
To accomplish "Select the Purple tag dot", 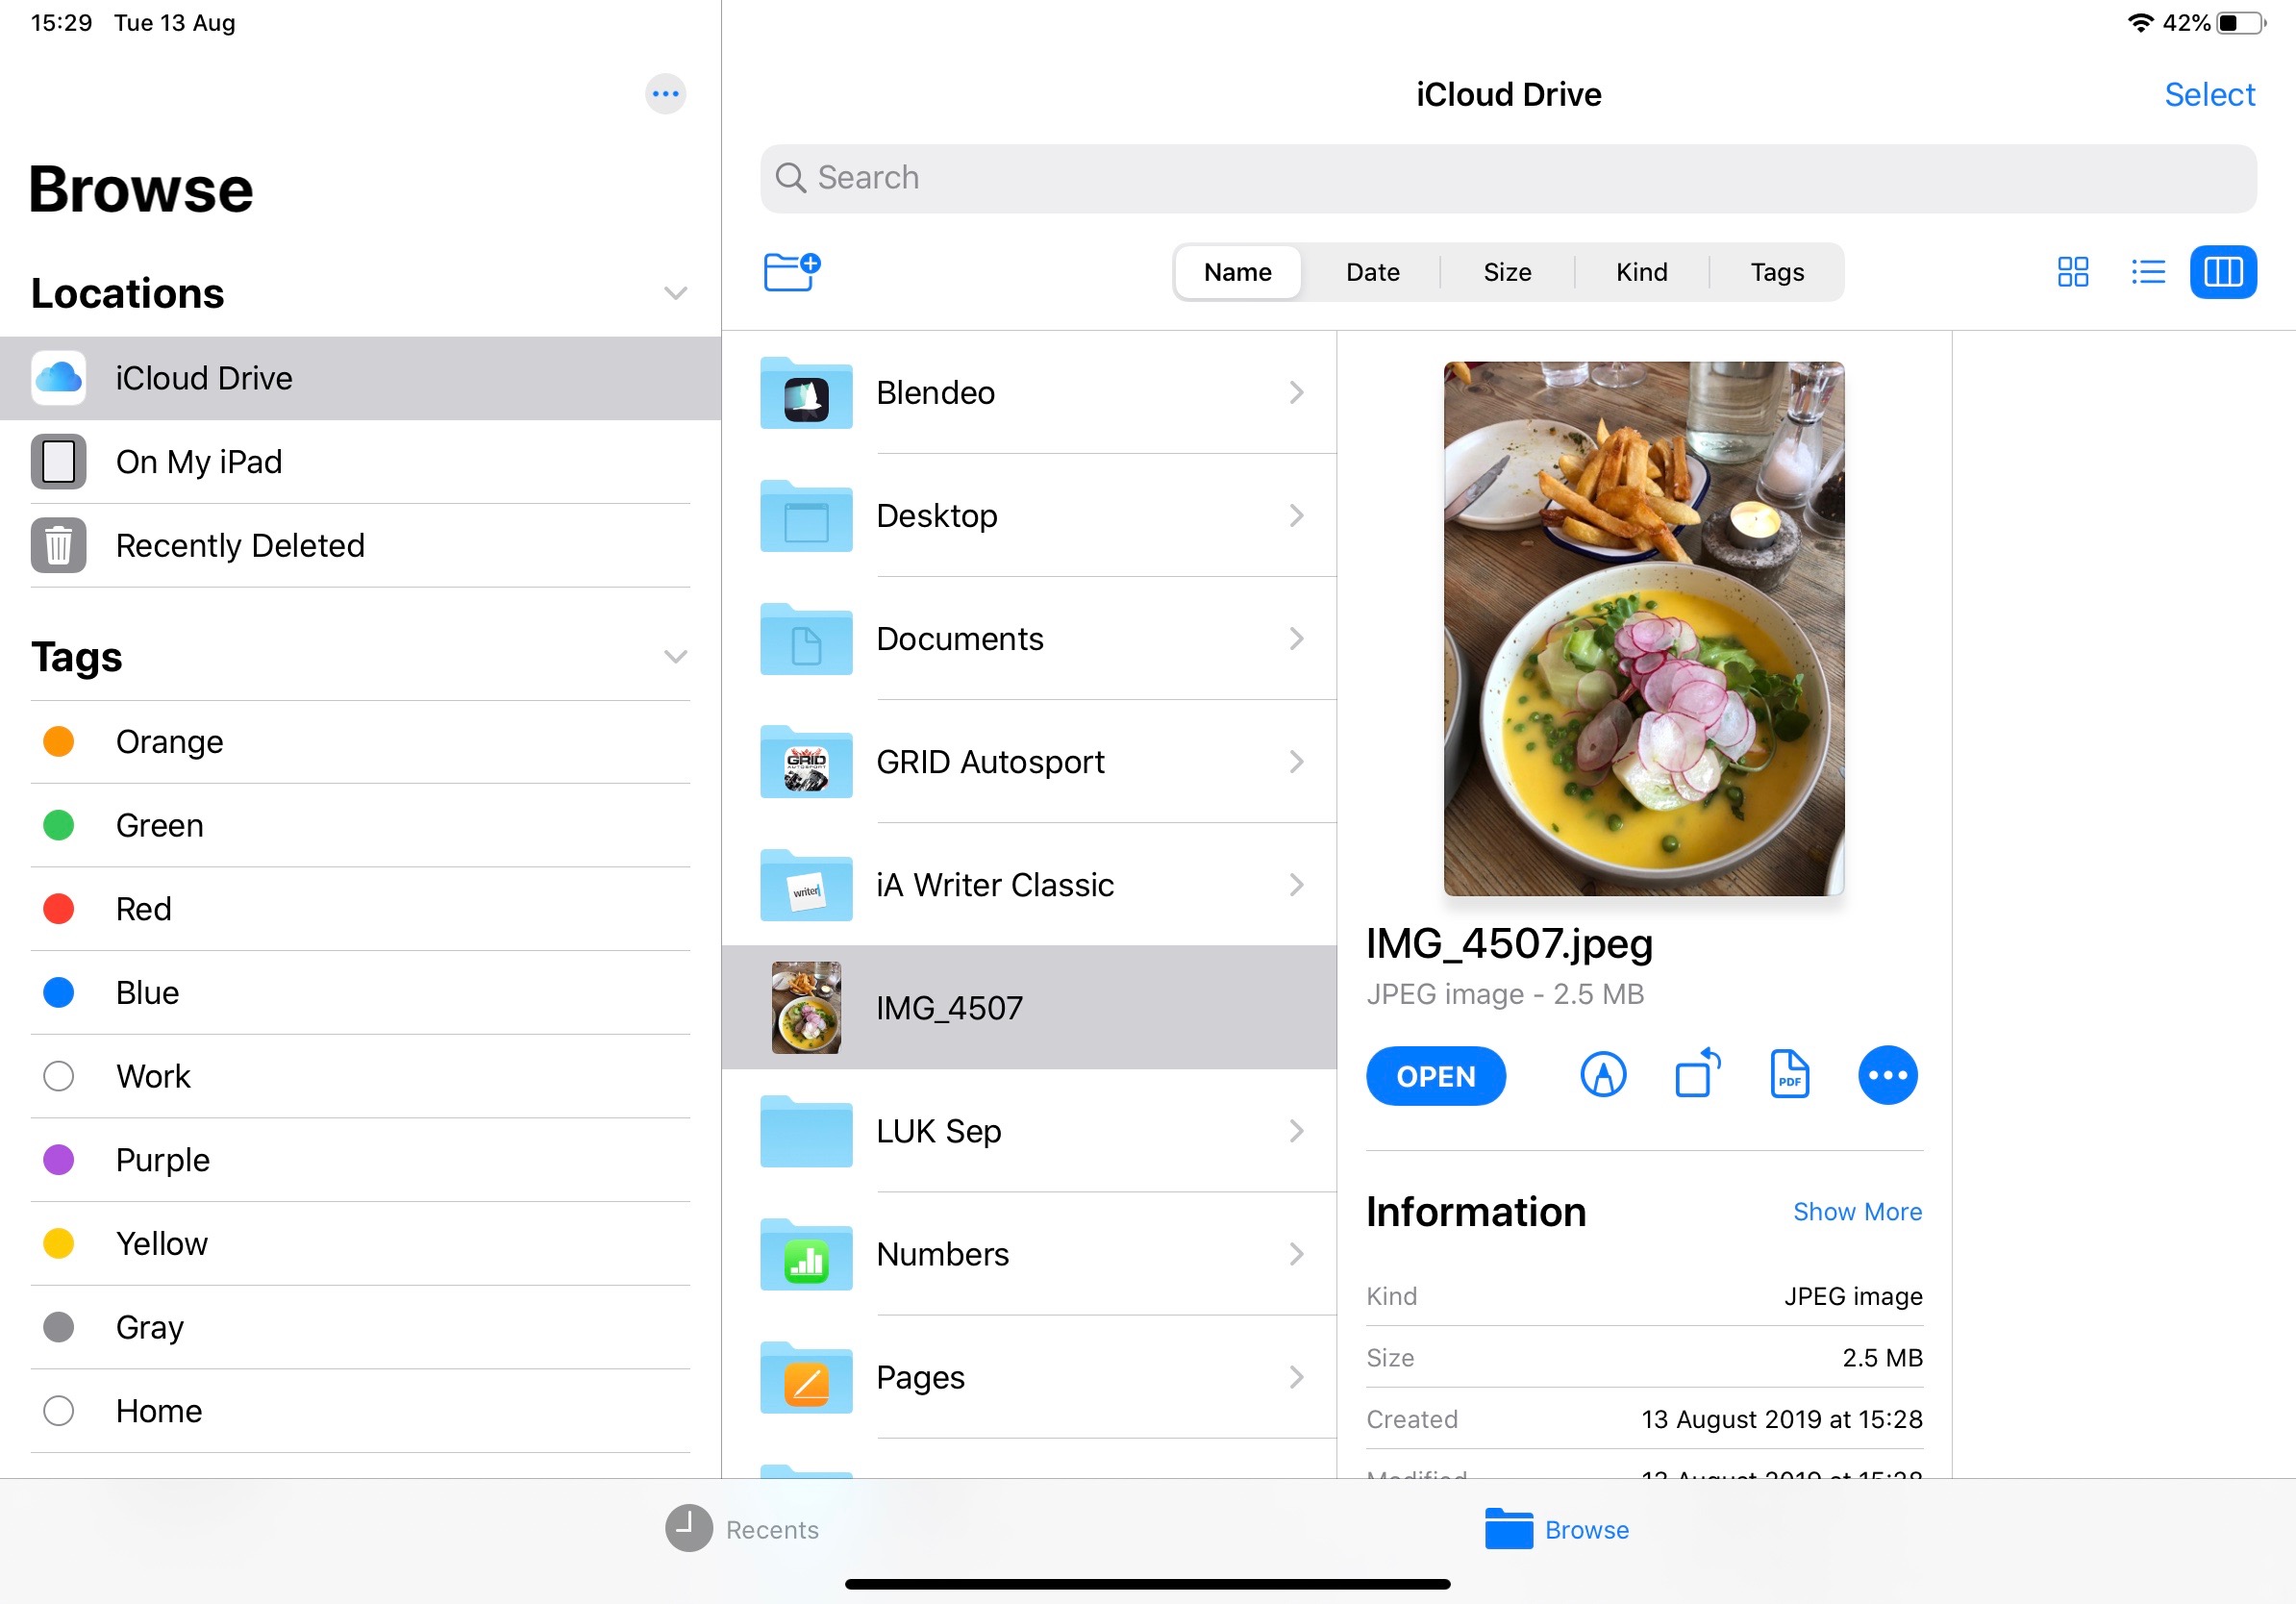I will tap(59, 1160).
